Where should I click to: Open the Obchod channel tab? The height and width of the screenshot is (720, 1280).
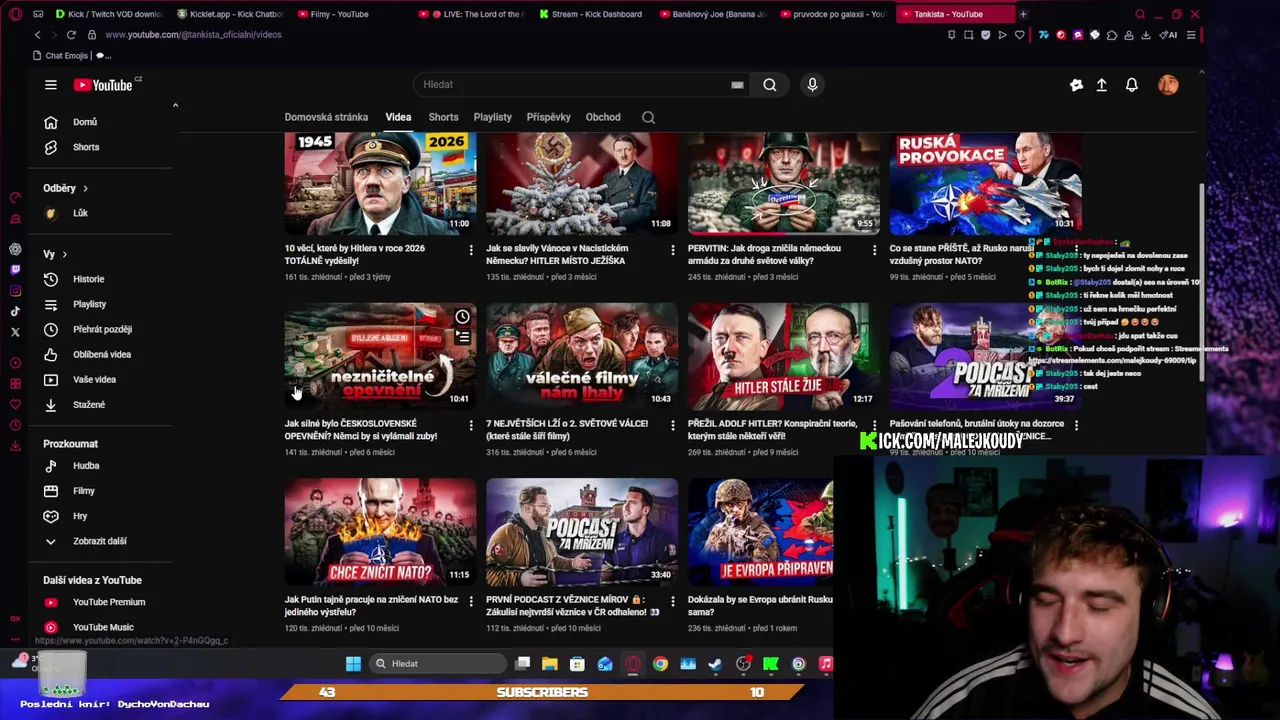[603, 117]
